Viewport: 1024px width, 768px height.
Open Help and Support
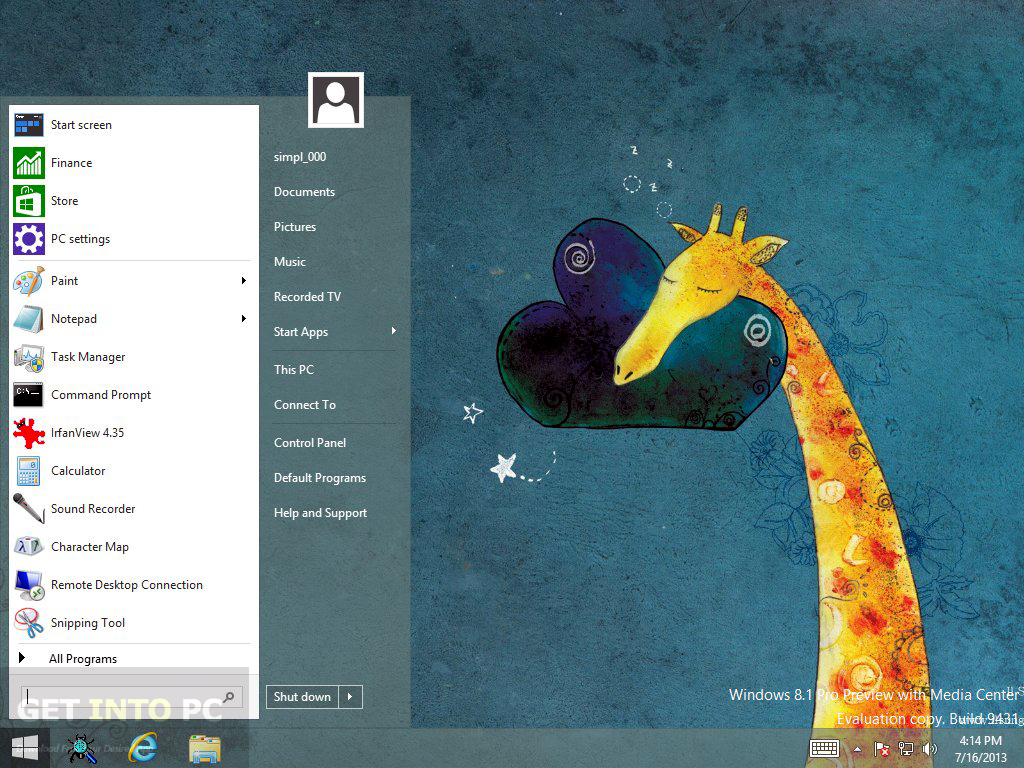(x=320, y=513)
